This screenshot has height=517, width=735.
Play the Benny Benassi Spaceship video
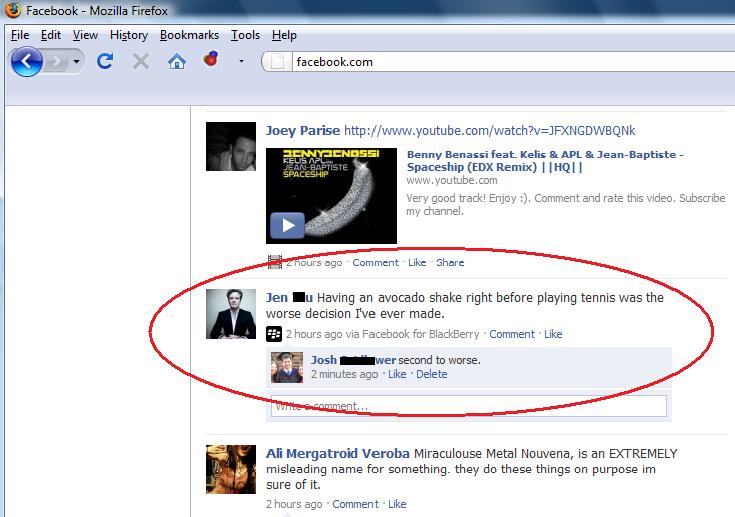tap(287, 225)
